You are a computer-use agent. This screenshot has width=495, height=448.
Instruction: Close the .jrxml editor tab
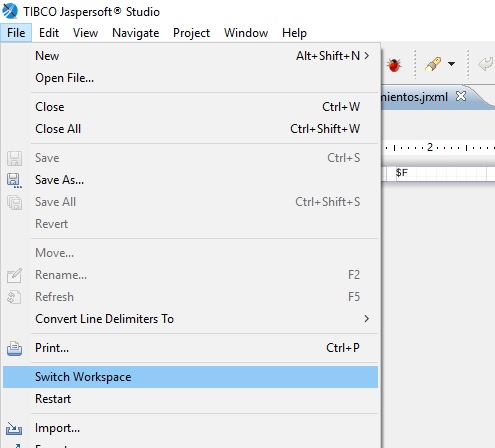click(x=461, y=96)
